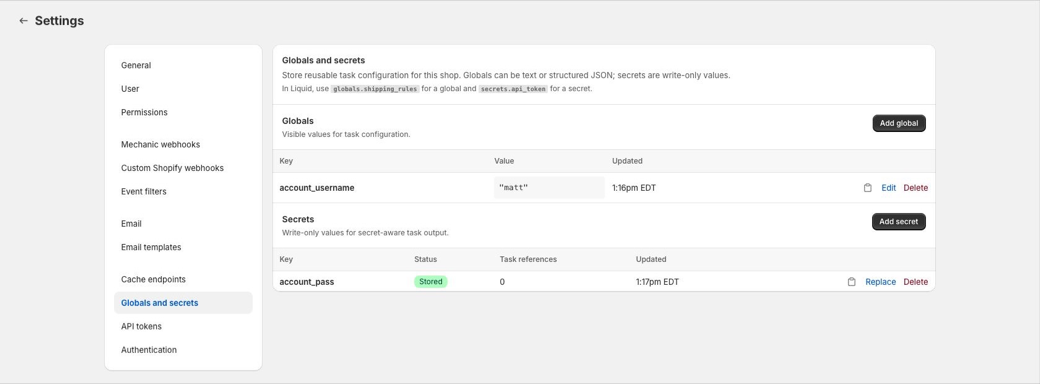Replace the account_pass secret
Screen dimensions: 1040x384
(x=881, y=282)
